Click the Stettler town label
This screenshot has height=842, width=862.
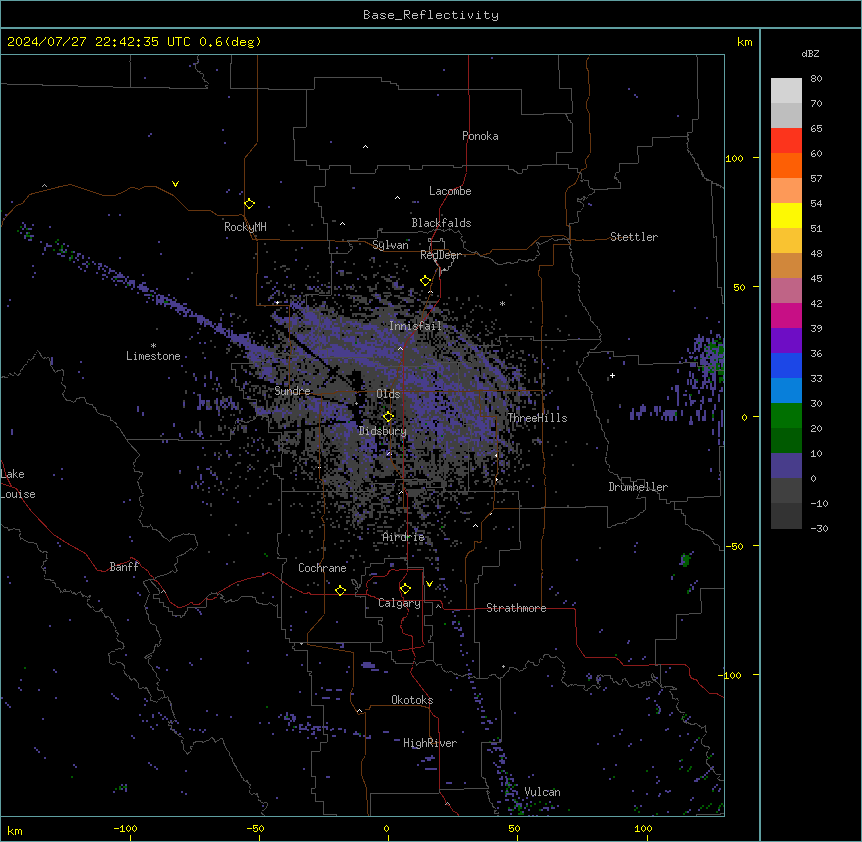[634, 237]
